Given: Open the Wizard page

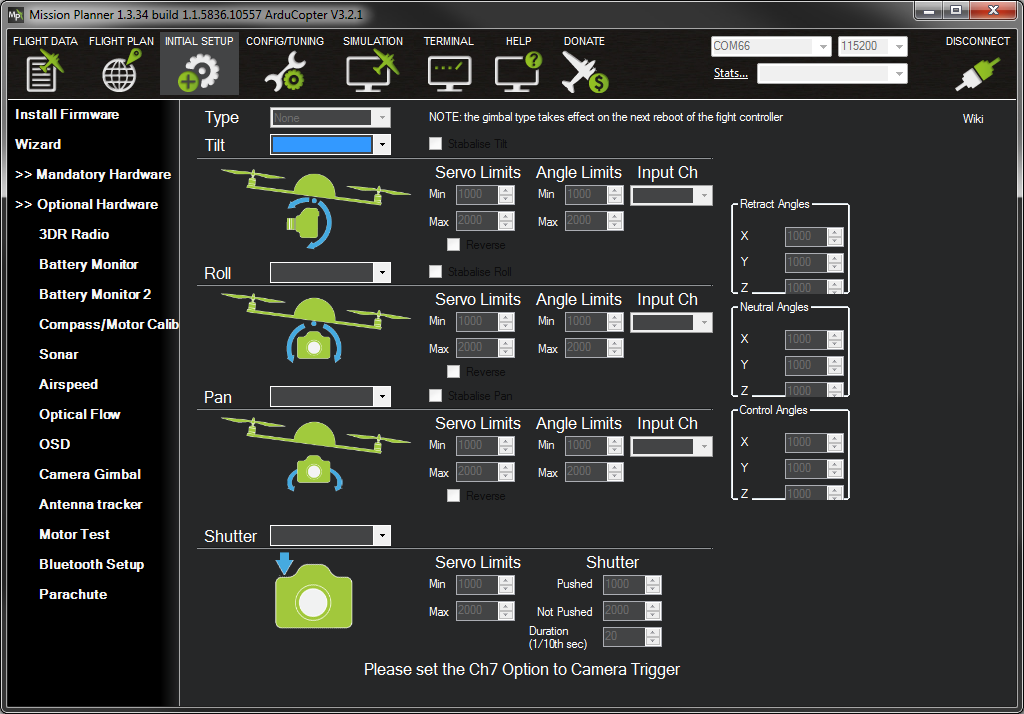Looking at the screenshot, I should [x=38, y=144].
